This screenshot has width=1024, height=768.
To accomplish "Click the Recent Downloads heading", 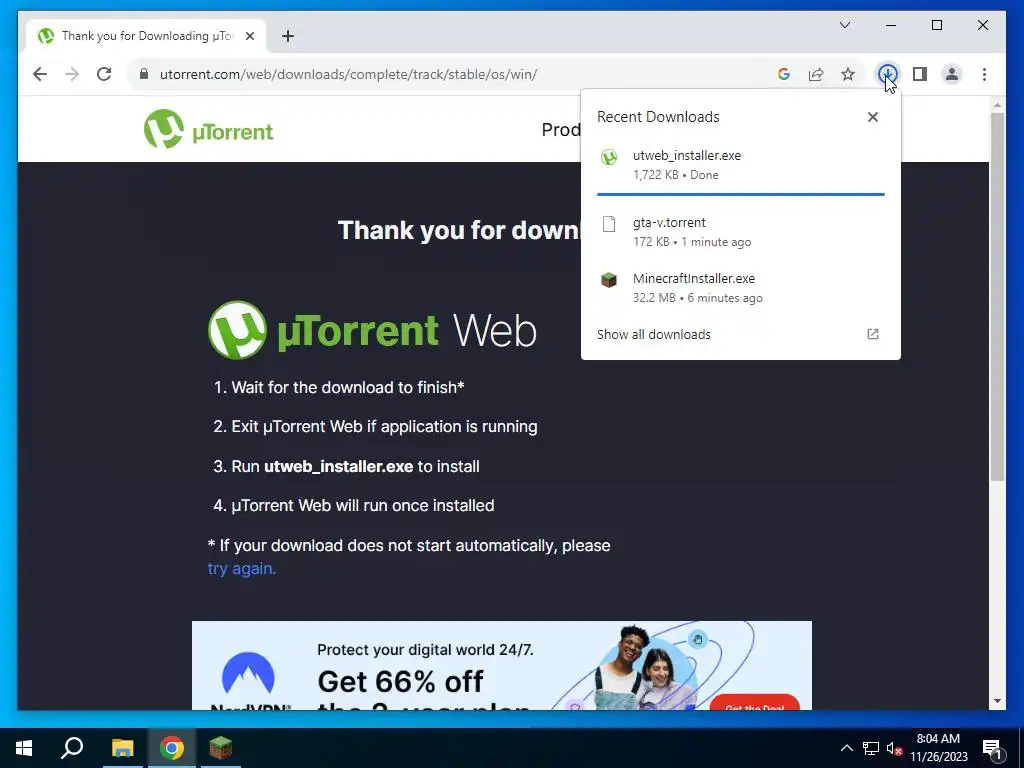I will pos(658,117).
